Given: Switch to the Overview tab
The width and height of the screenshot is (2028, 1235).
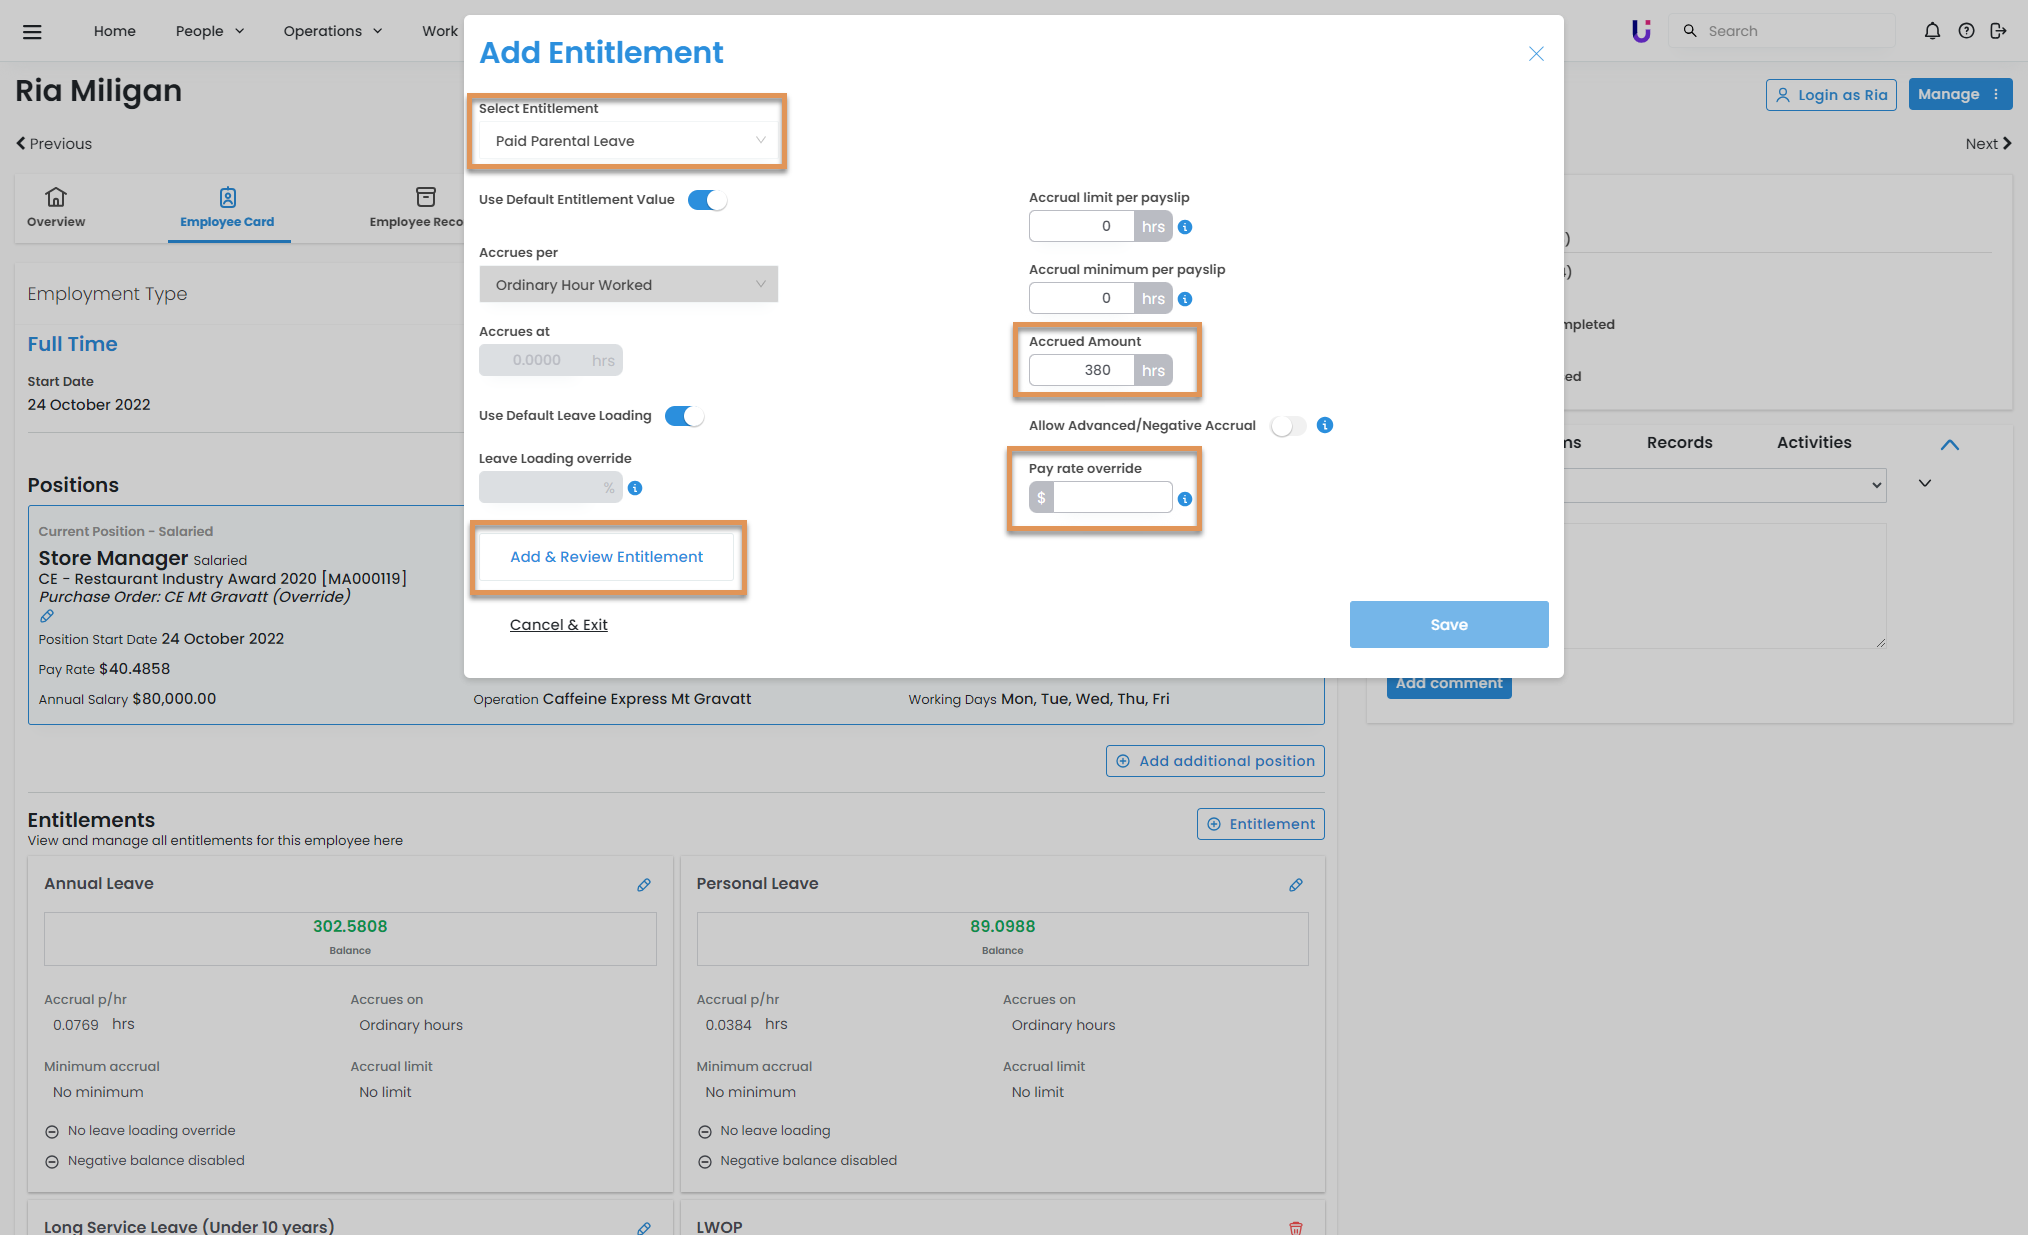Looking at the screenshot, I should point(56,207).
